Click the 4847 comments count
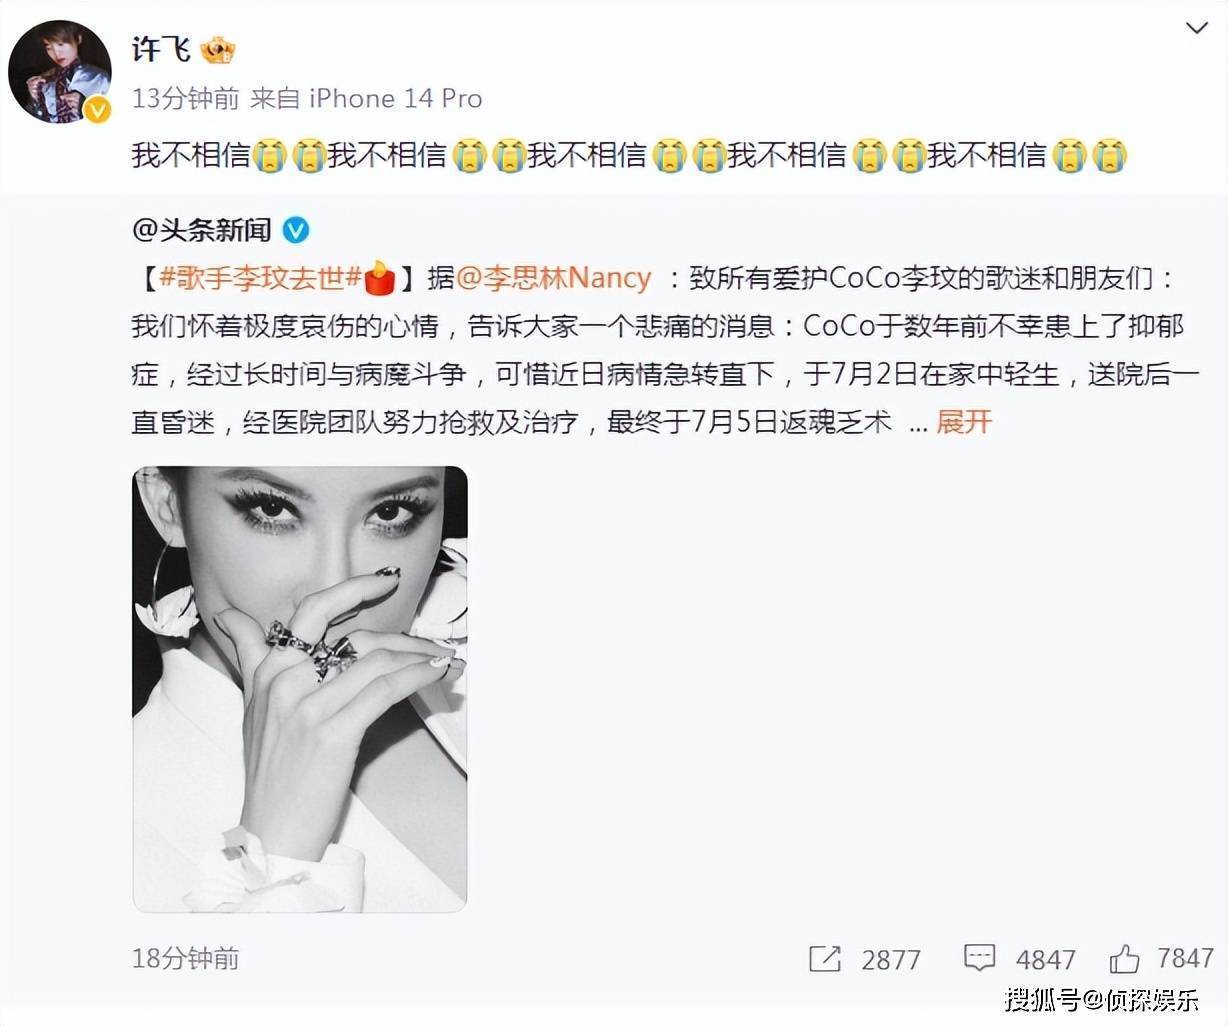 point(1045,960)
